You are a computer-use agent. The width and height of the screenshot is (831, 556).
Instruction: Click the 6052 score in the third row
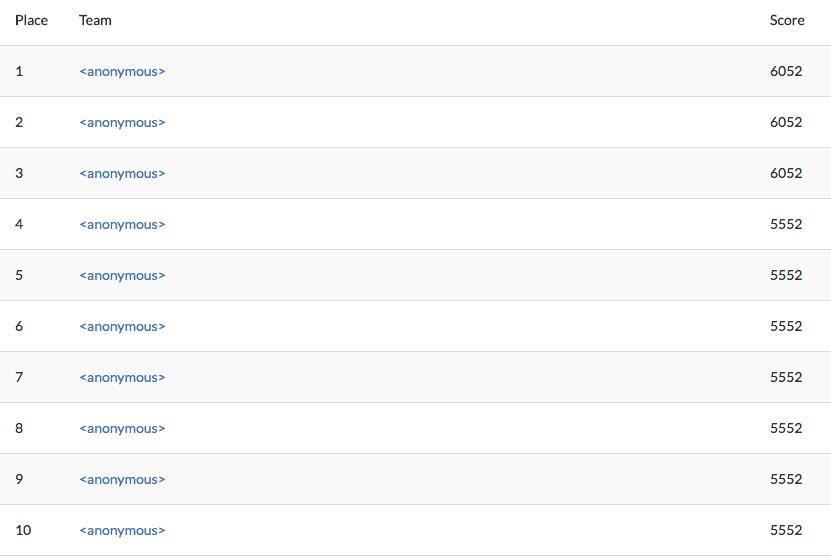tap(786, 173)
